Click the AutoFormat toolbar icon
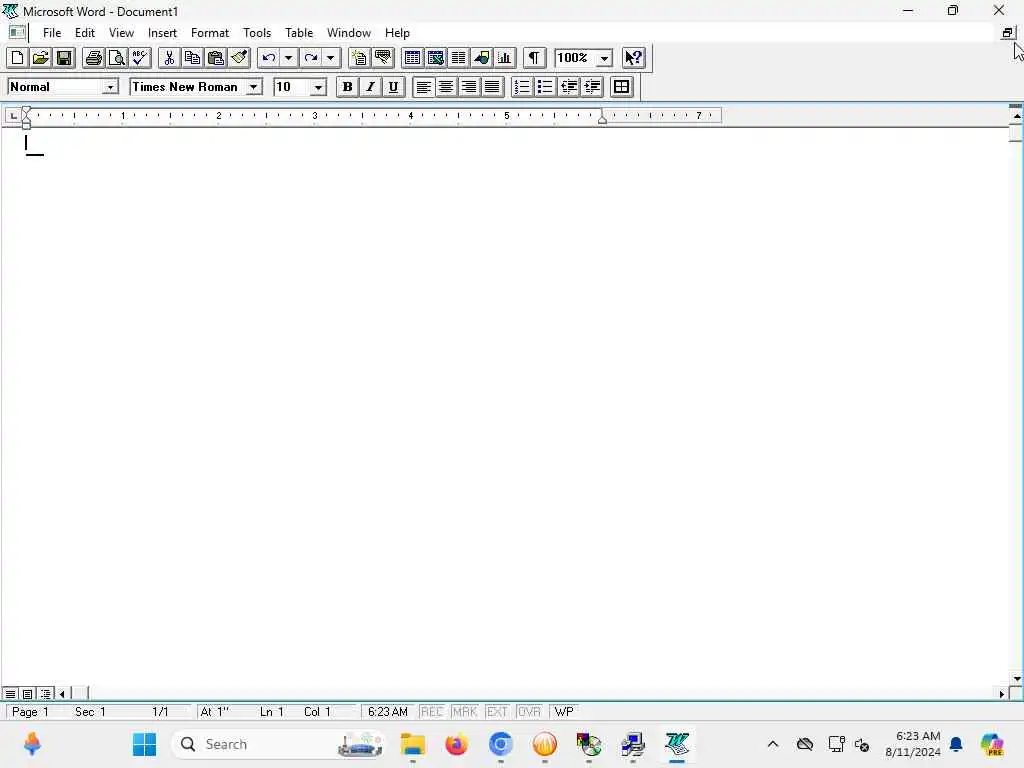 pyautogui.click(x=359, y=58)
